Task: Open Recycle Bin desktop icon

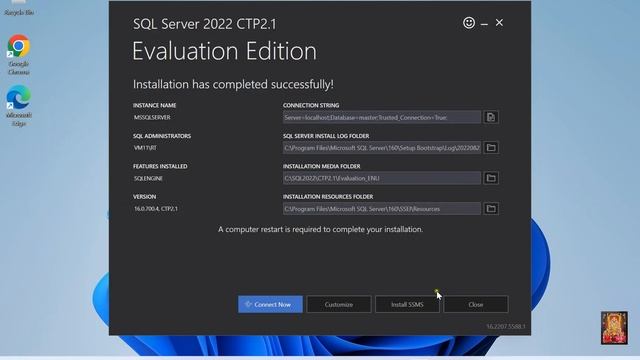Action: click(19, 8)
